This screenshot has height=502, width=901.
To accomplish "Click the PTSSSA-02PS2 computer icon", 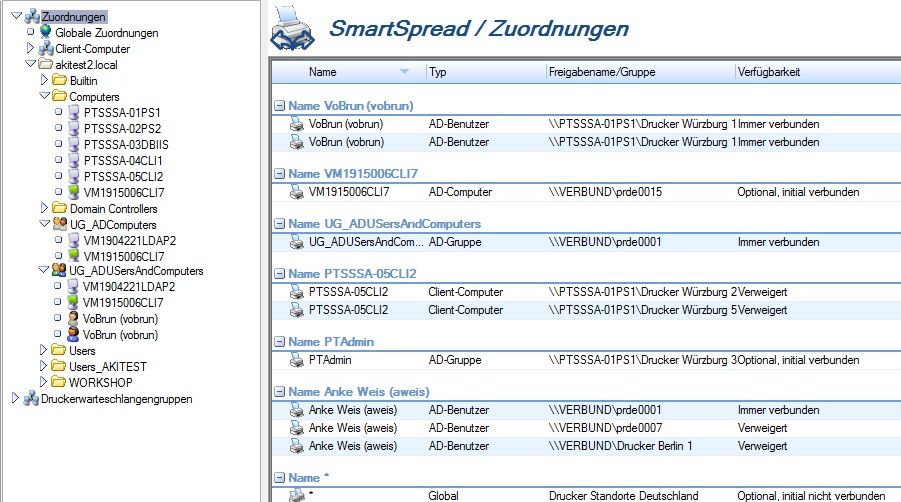I will (74, 129).
